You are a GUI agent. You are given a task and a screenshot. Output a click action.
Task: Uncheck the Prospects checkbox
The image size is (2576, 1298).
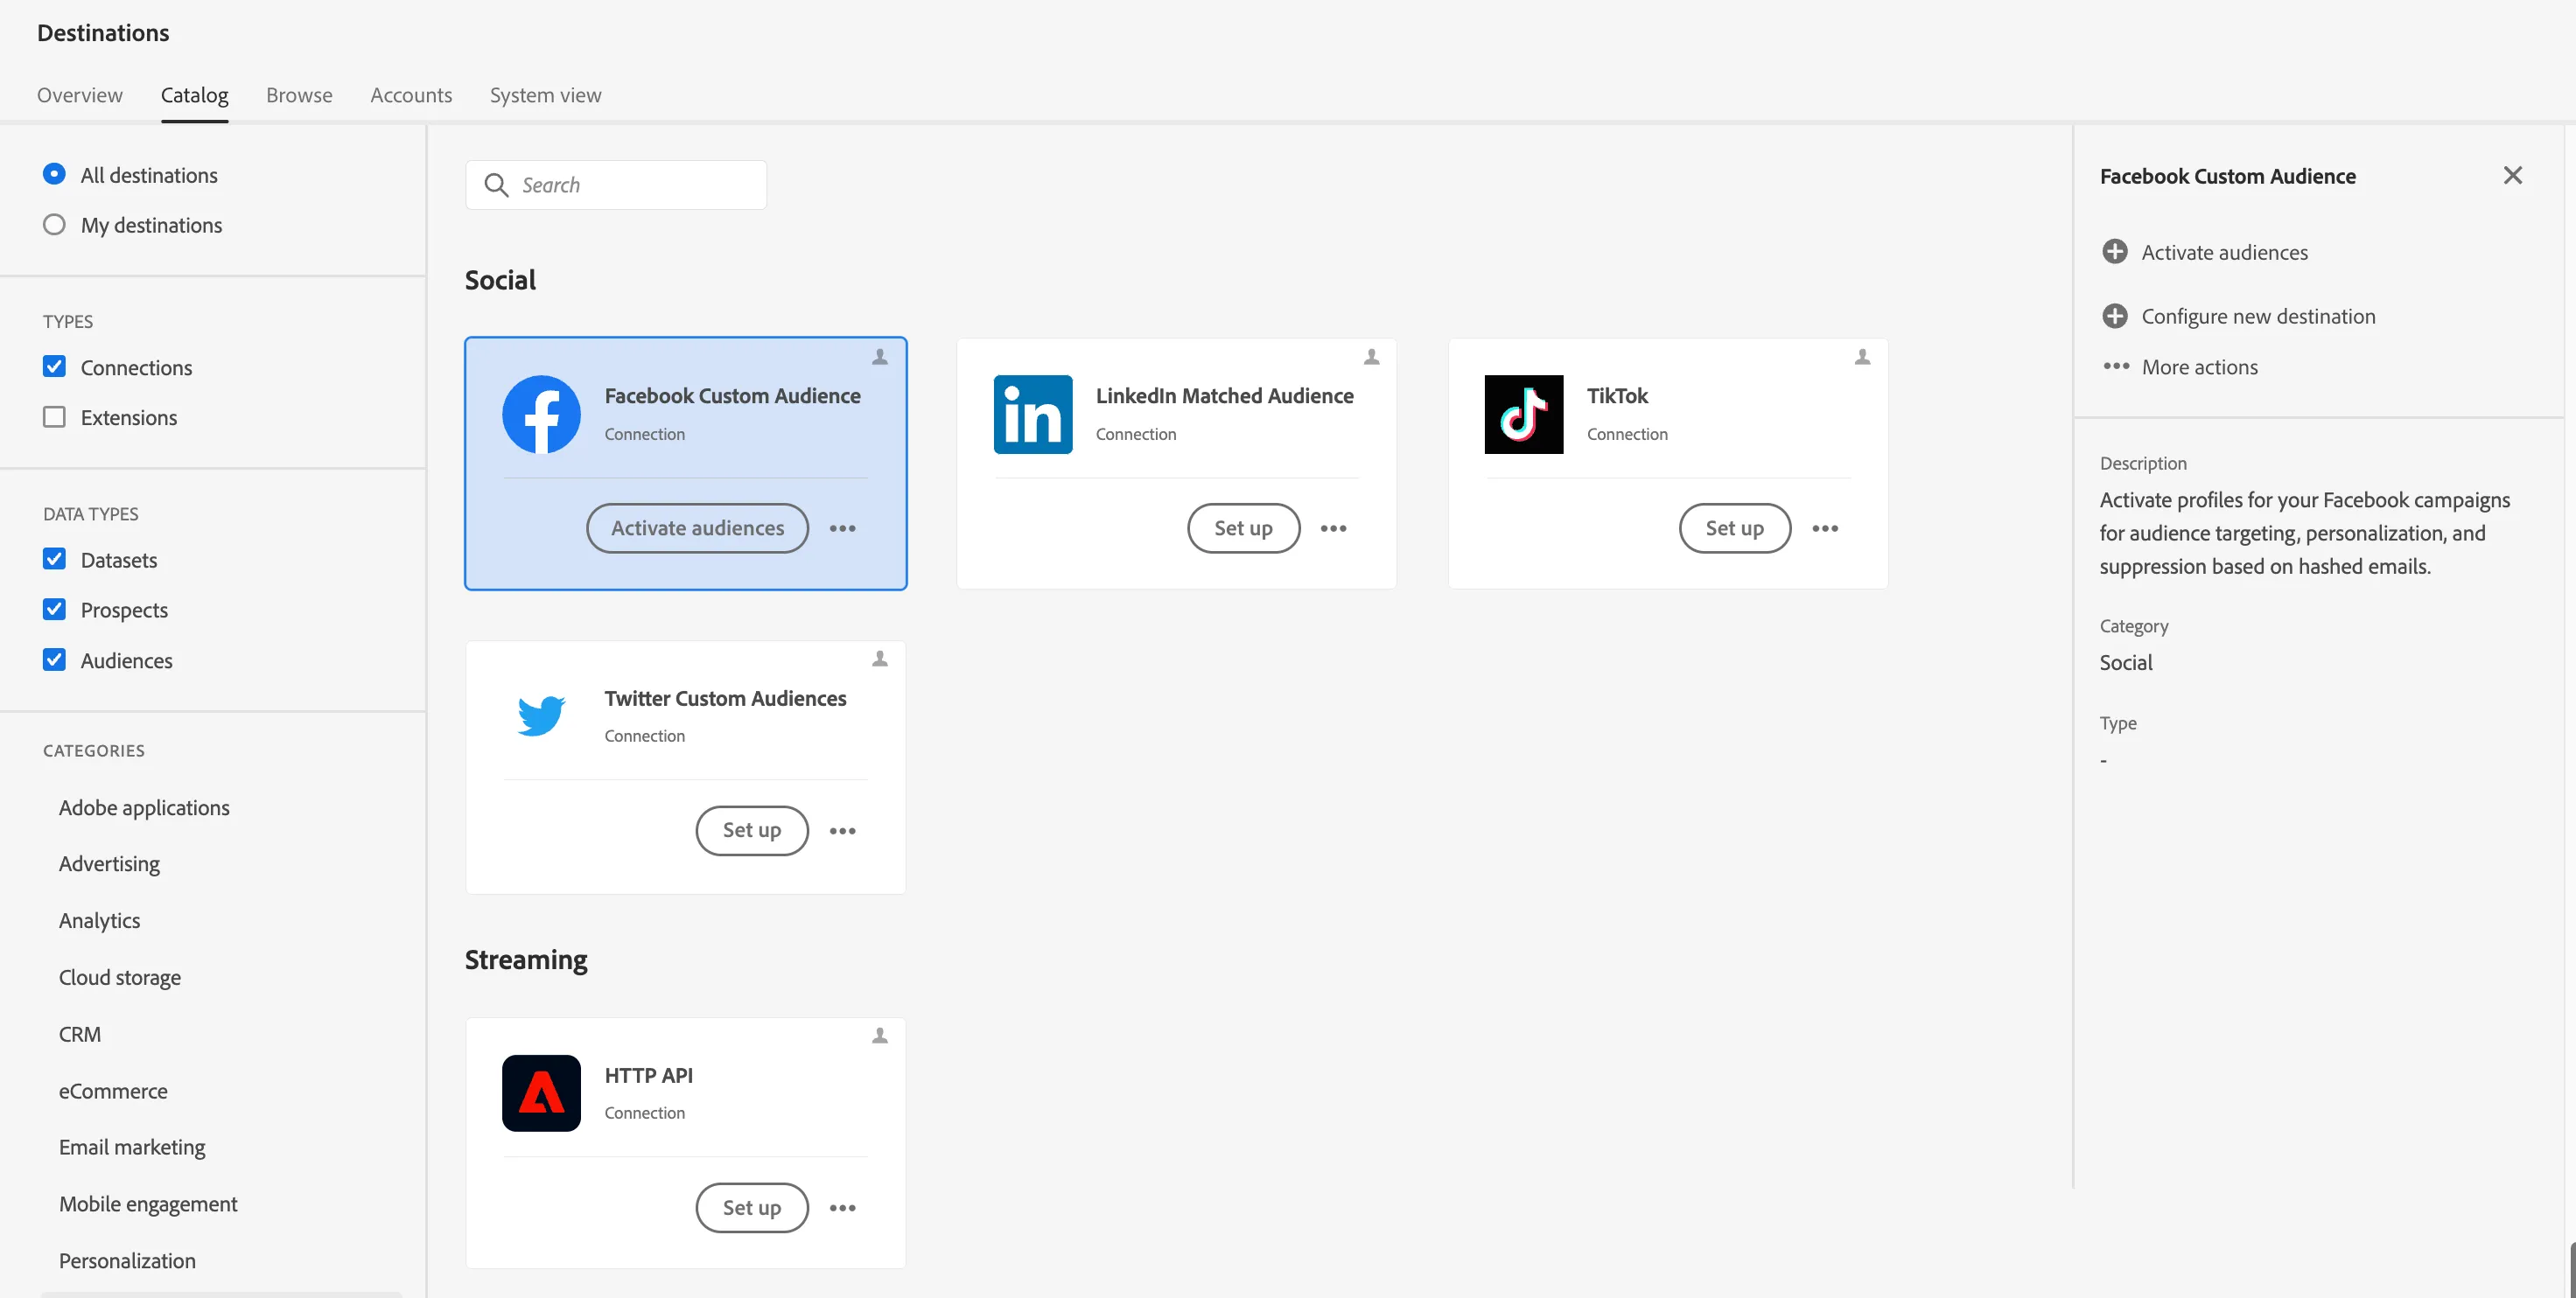[x=54, y=609]
